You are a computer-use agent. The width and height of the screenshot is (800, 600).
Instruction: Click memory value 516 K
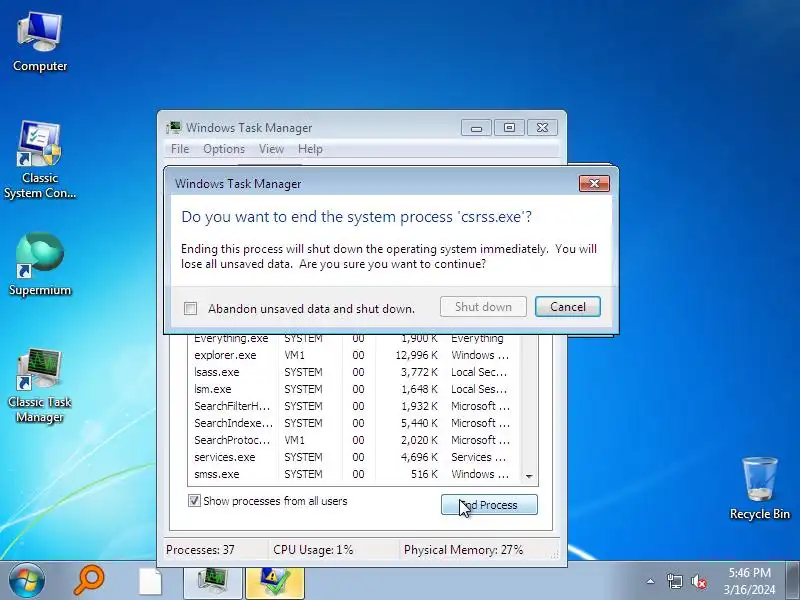tap(424, 474)
